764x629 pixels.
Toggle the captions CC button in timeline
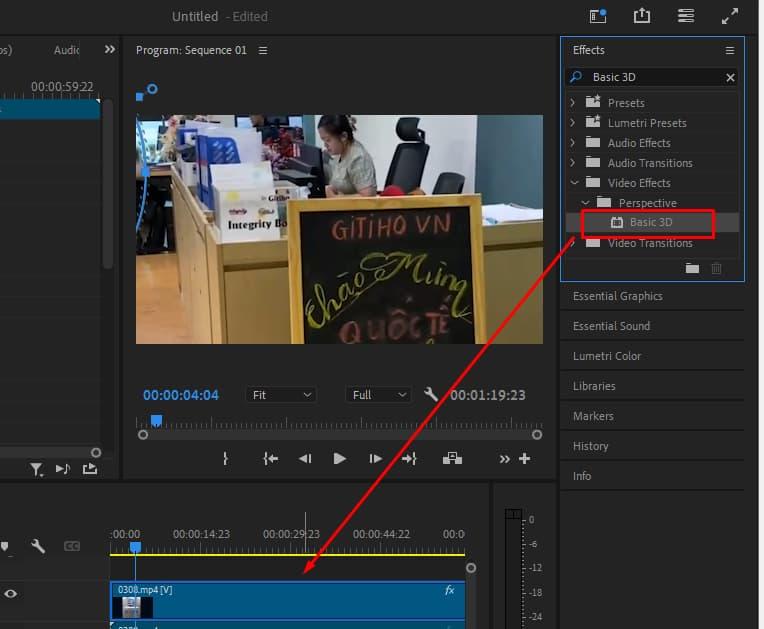(72, 546)
